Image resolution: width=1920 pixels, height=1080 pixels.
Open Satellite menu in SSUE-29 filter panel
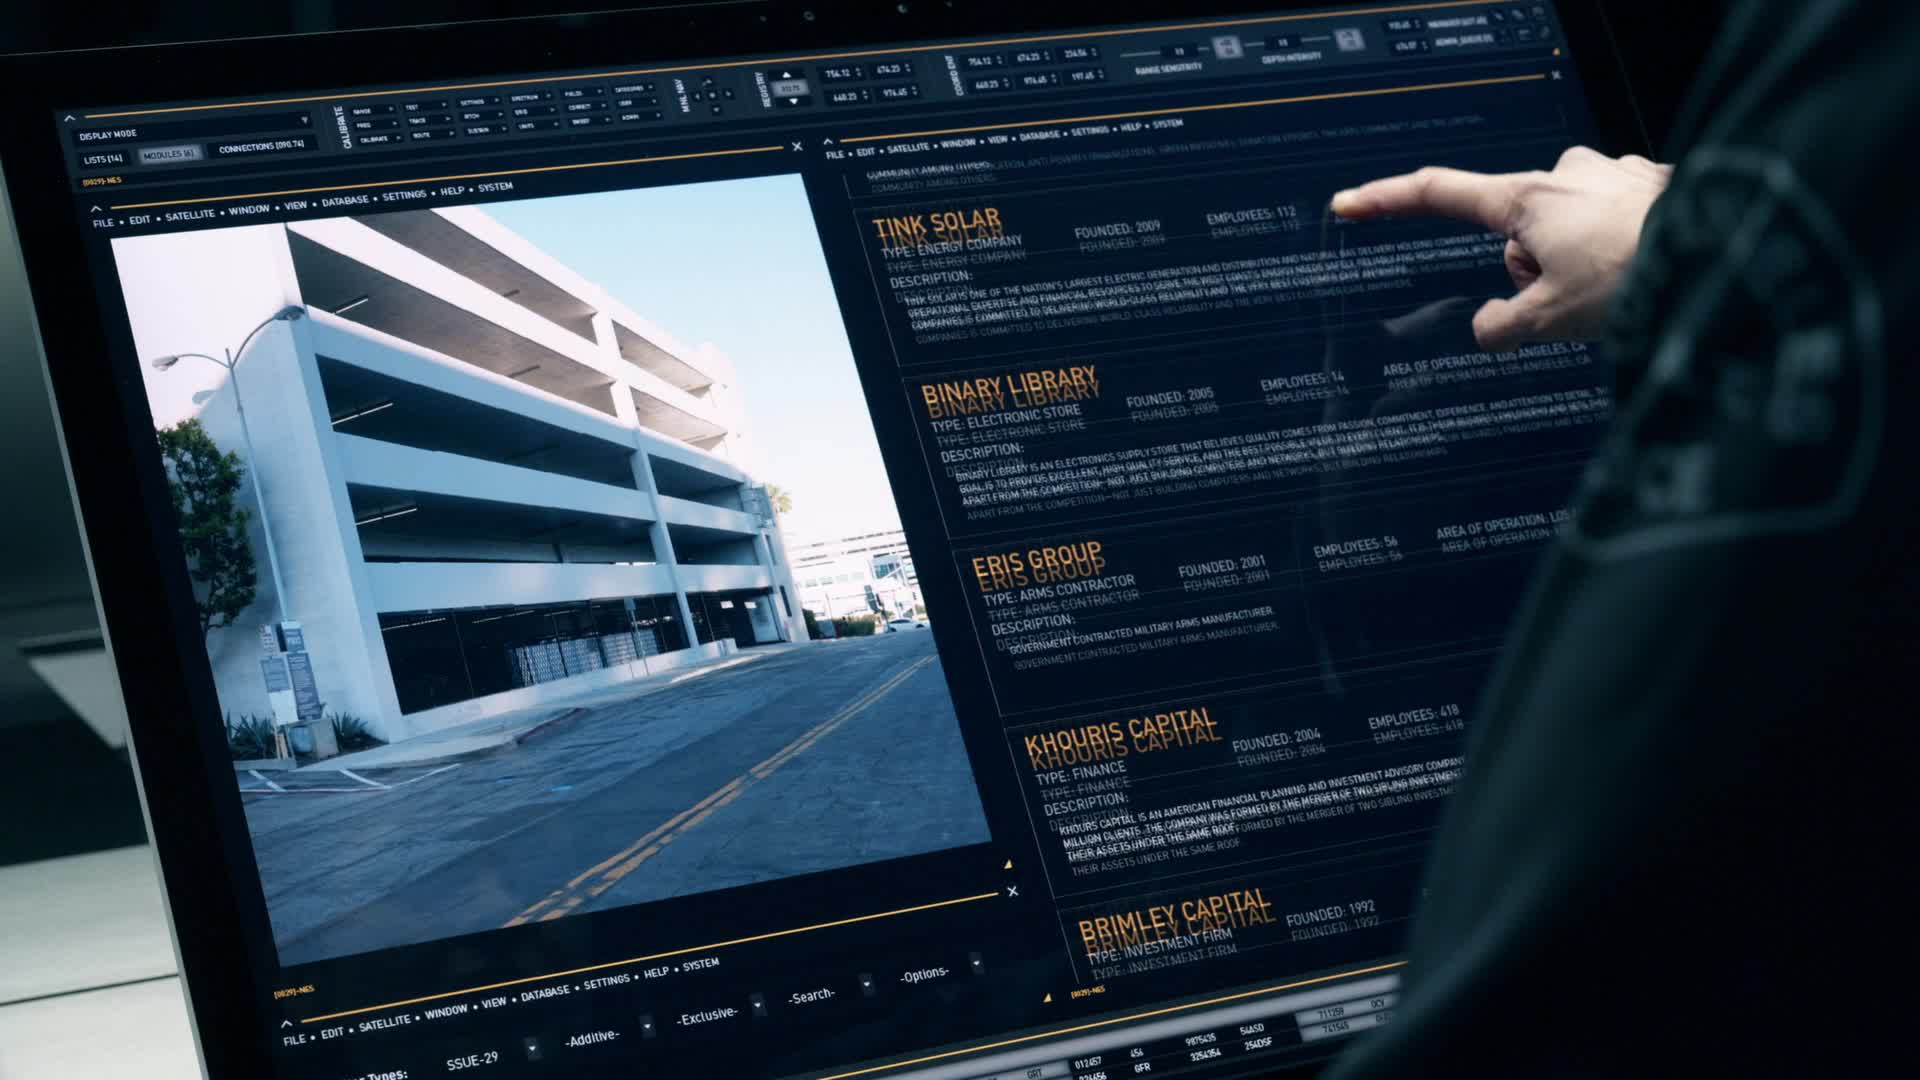384,1022
